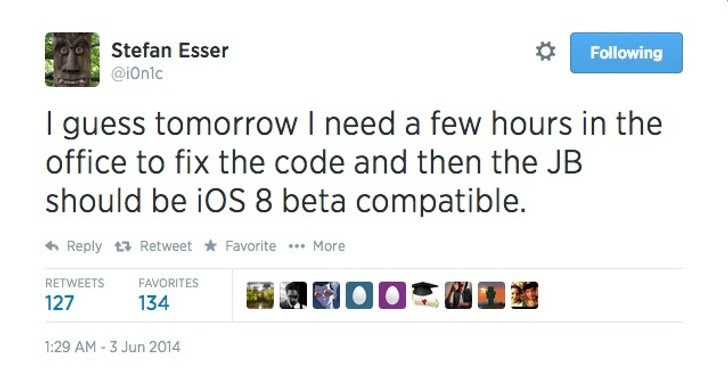Open Stefan Esser profile name link
Viewport: 728px width, 387px height.
[x=170, y=50]
